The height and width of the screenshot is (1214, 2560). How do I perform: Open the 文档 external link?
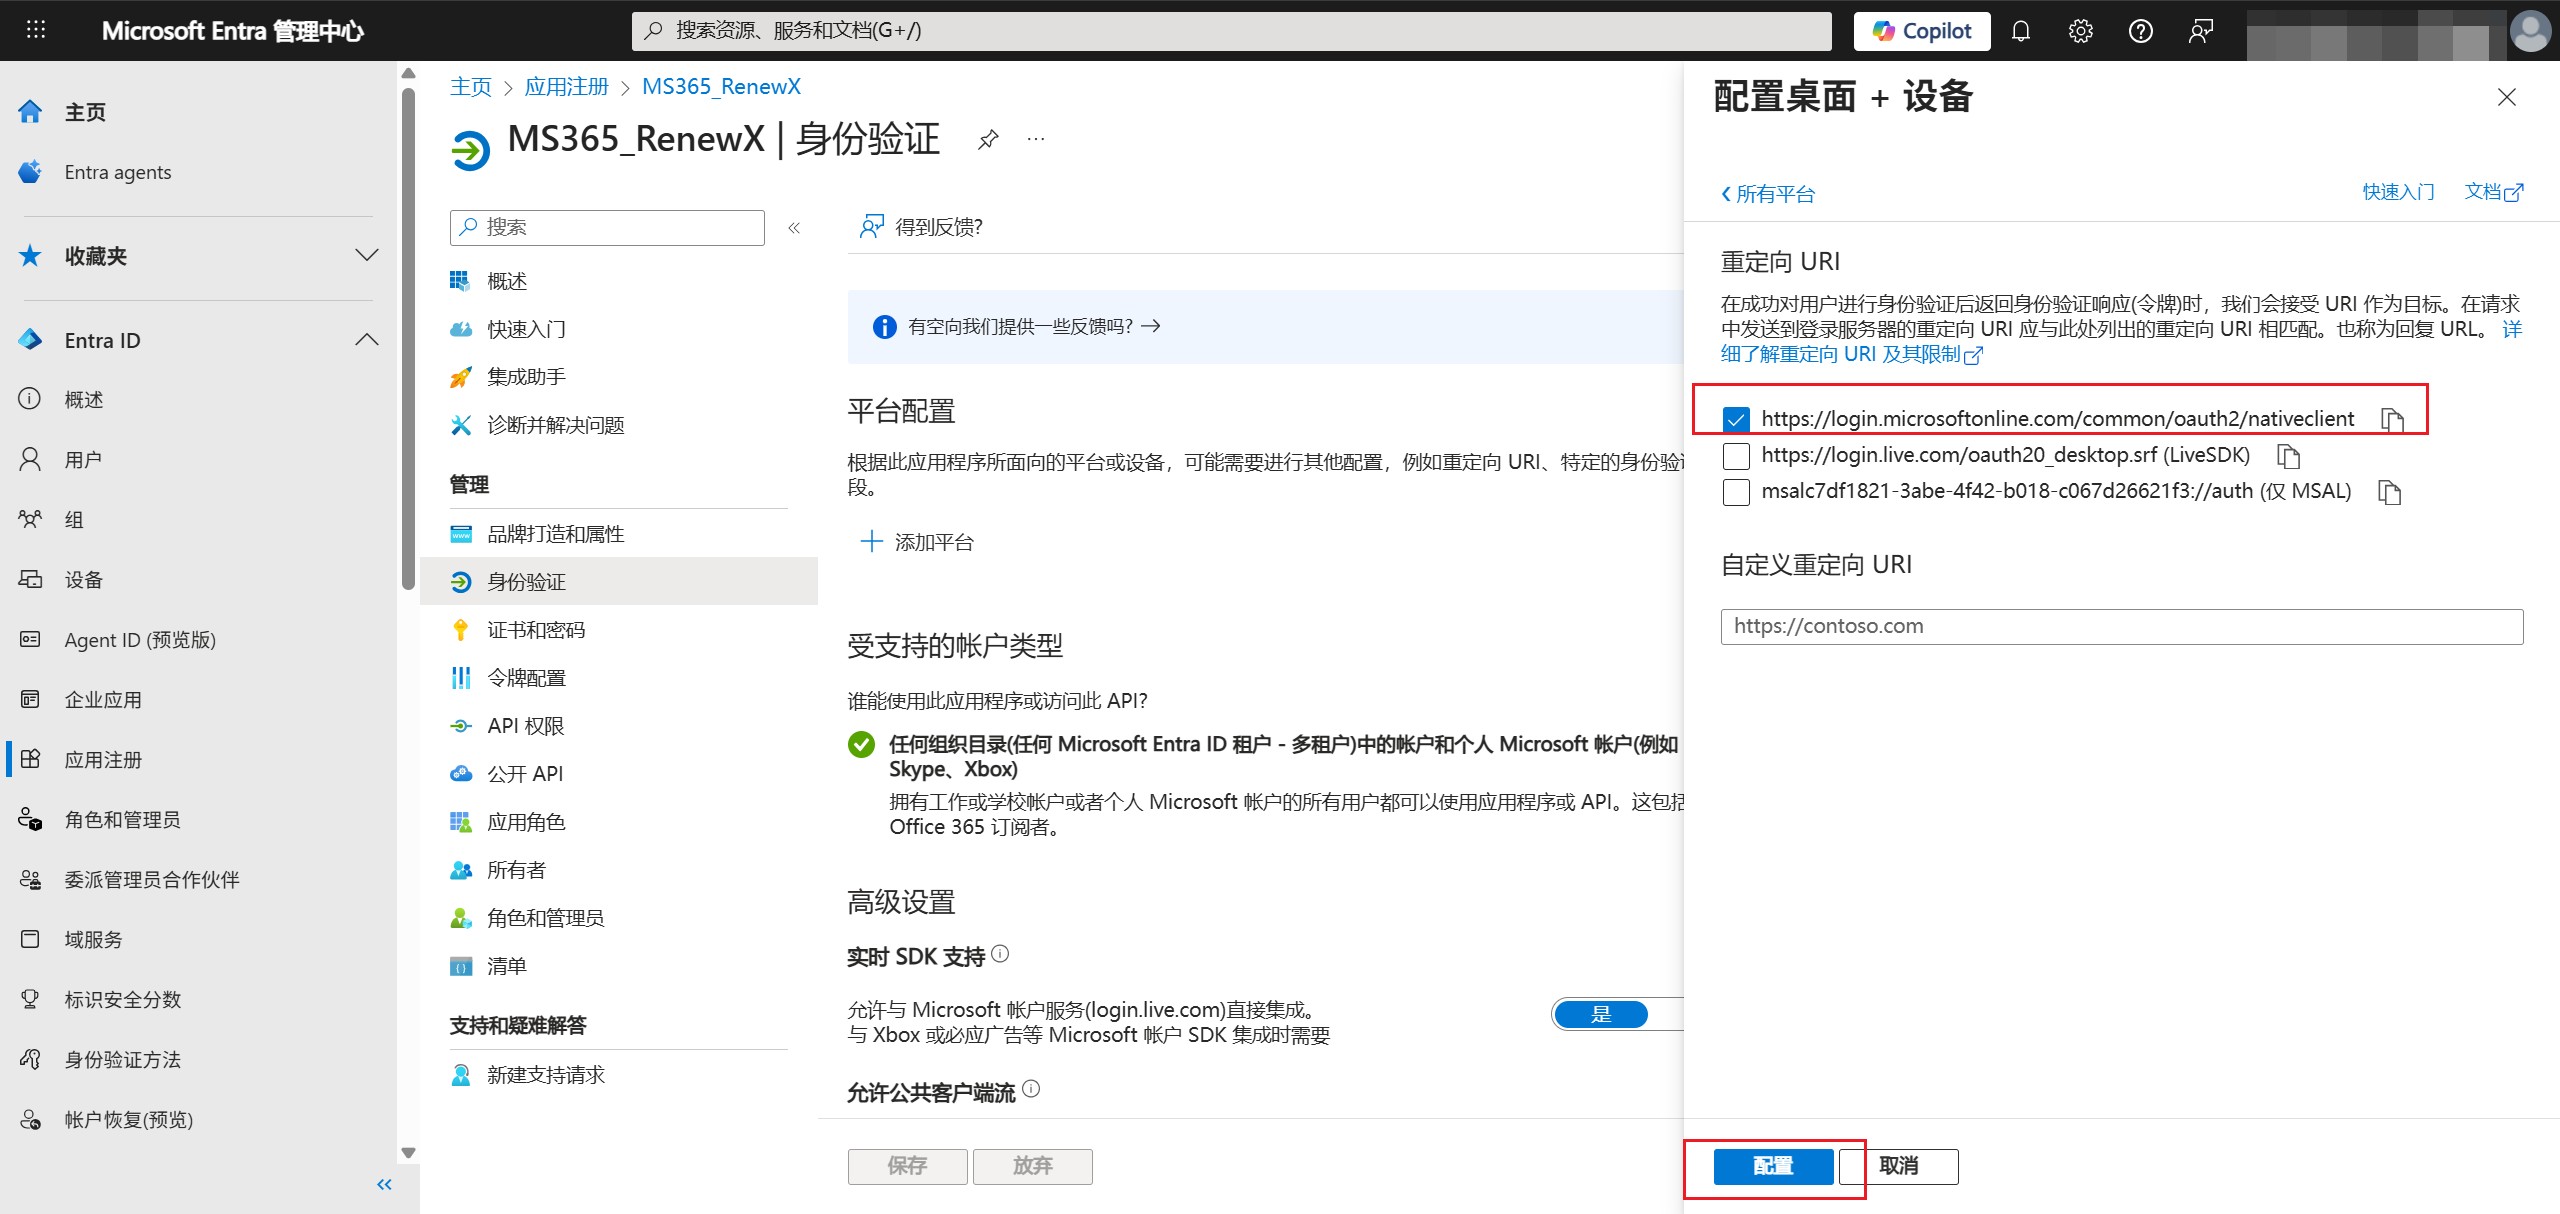point(2494,192)
